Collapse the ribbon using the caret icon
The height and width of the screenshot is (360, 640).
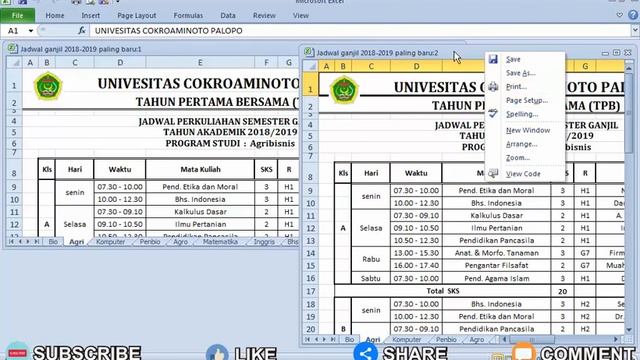point(620,15)
